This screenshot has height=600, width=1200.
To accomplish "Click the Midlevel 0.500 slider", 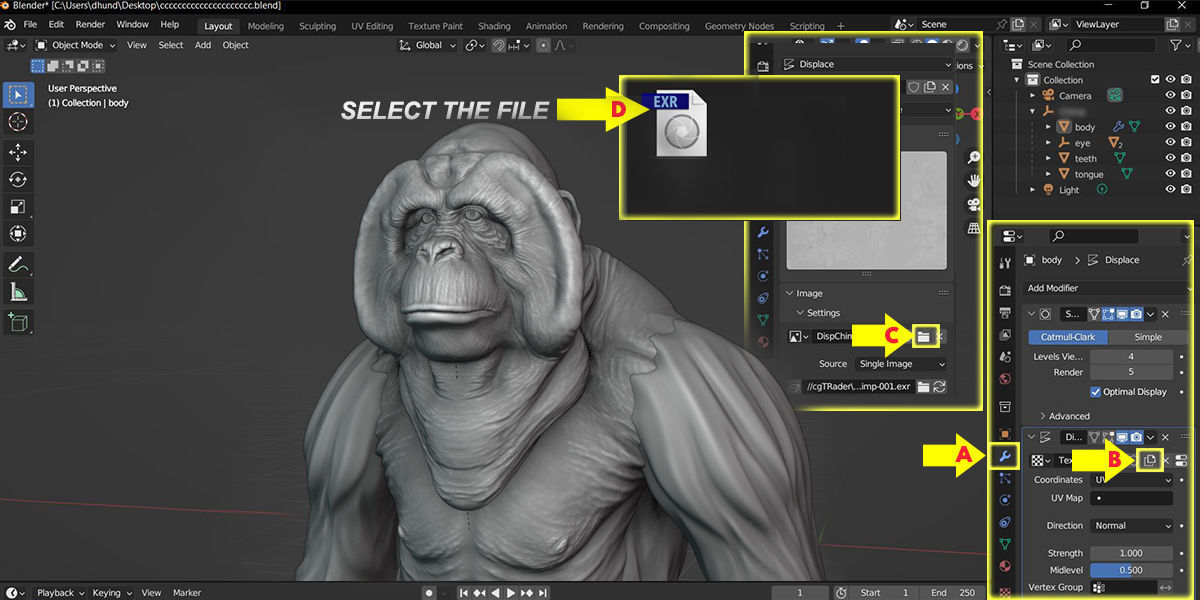I will coord(1132,570).
